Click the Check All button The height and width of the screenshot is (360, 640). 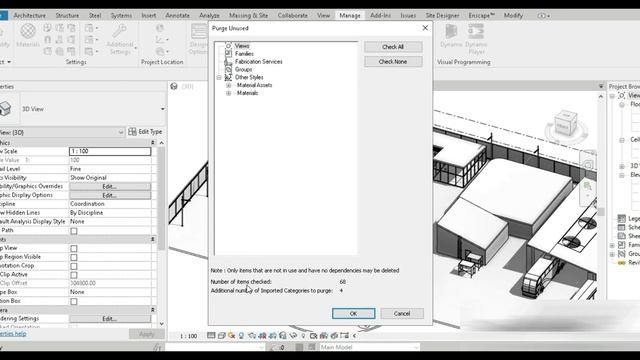coord(393,47)
